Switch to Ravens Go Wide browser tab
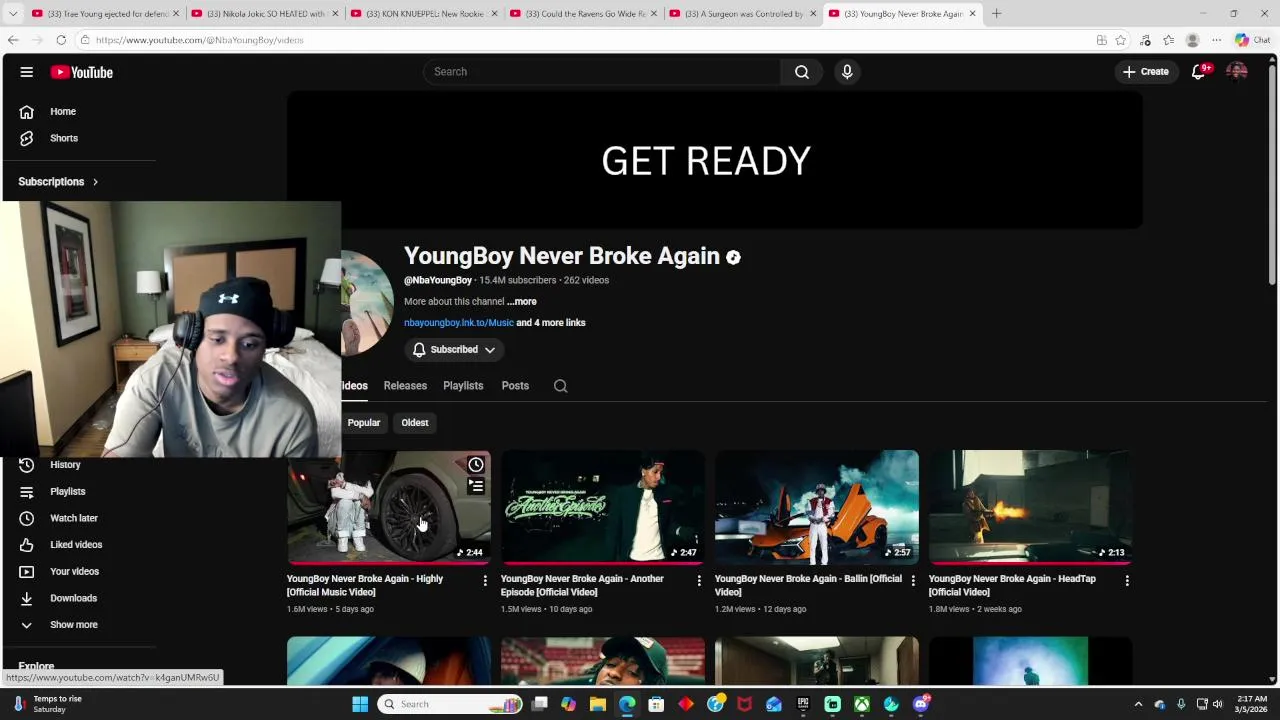The image size is (1280, 720). pos(585,14)
